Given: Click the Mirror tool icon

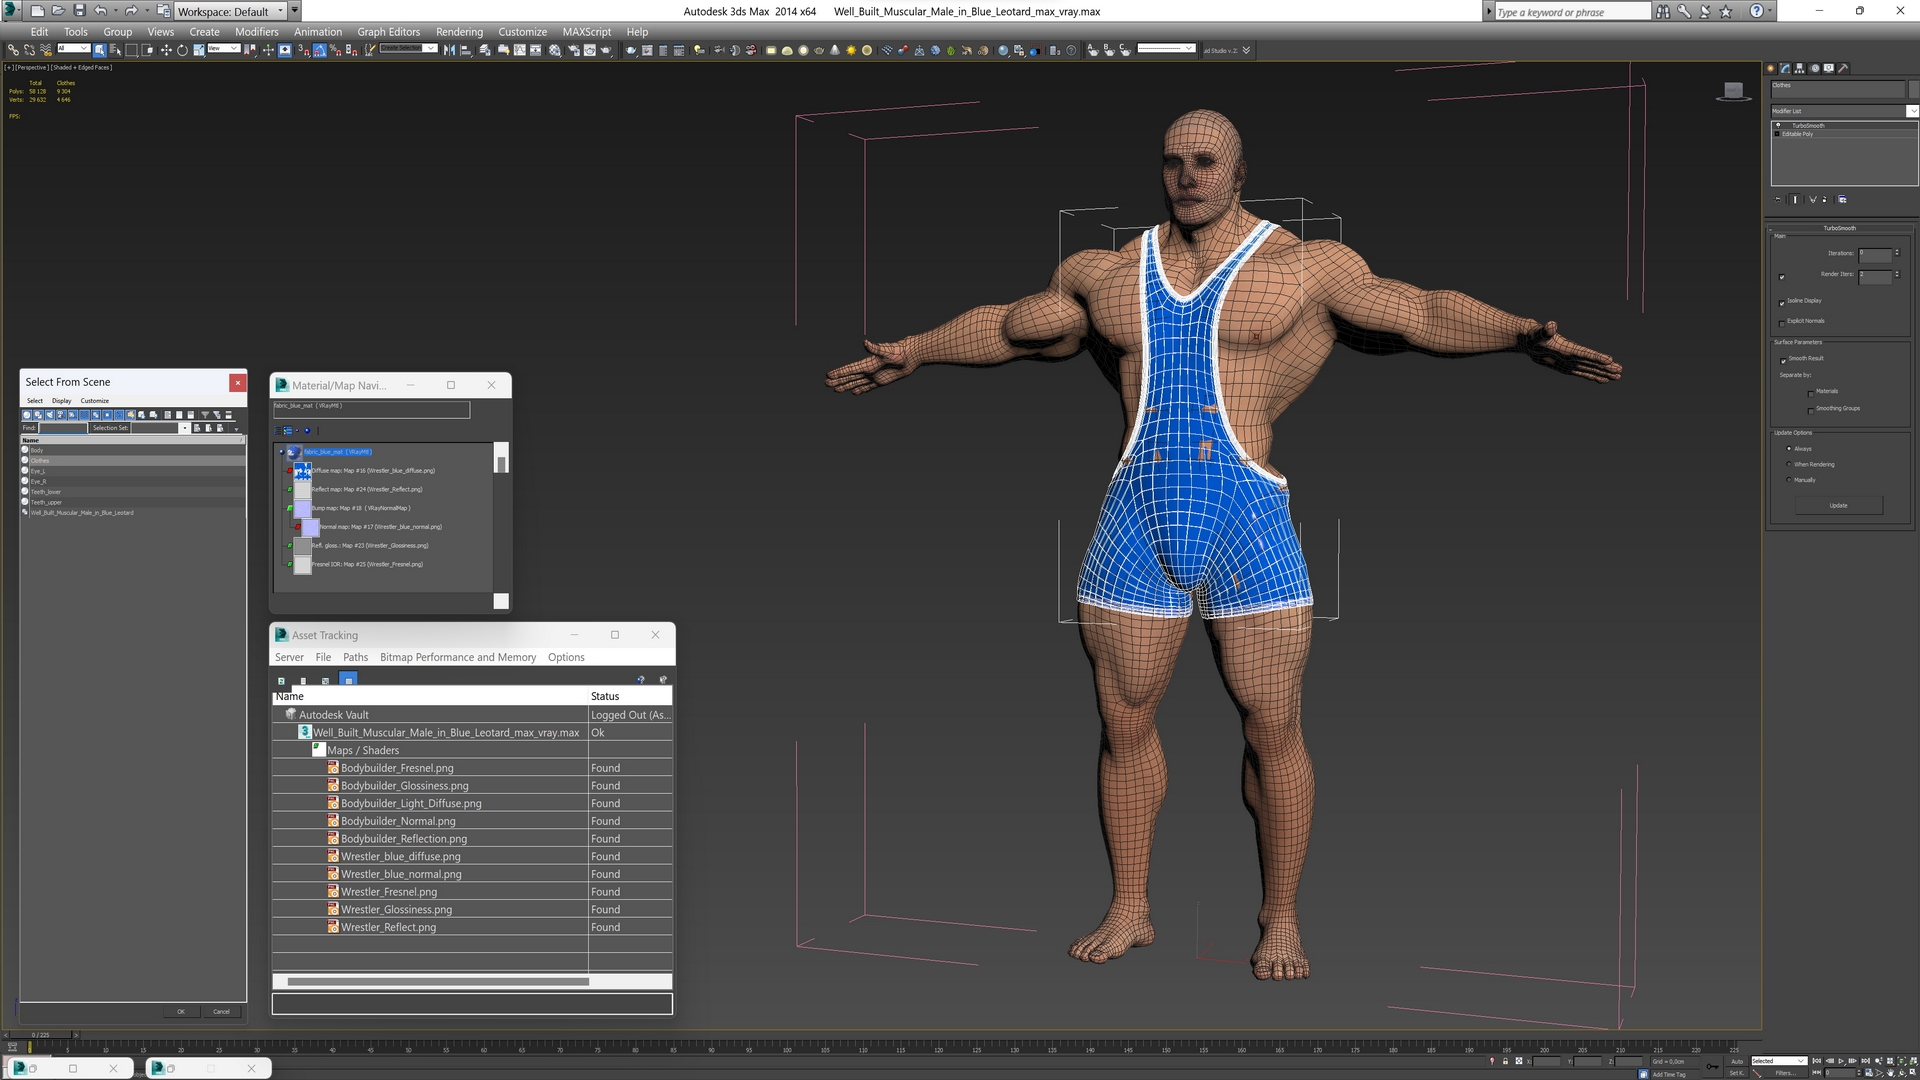Looking at the screenshot, I should 449,50.
